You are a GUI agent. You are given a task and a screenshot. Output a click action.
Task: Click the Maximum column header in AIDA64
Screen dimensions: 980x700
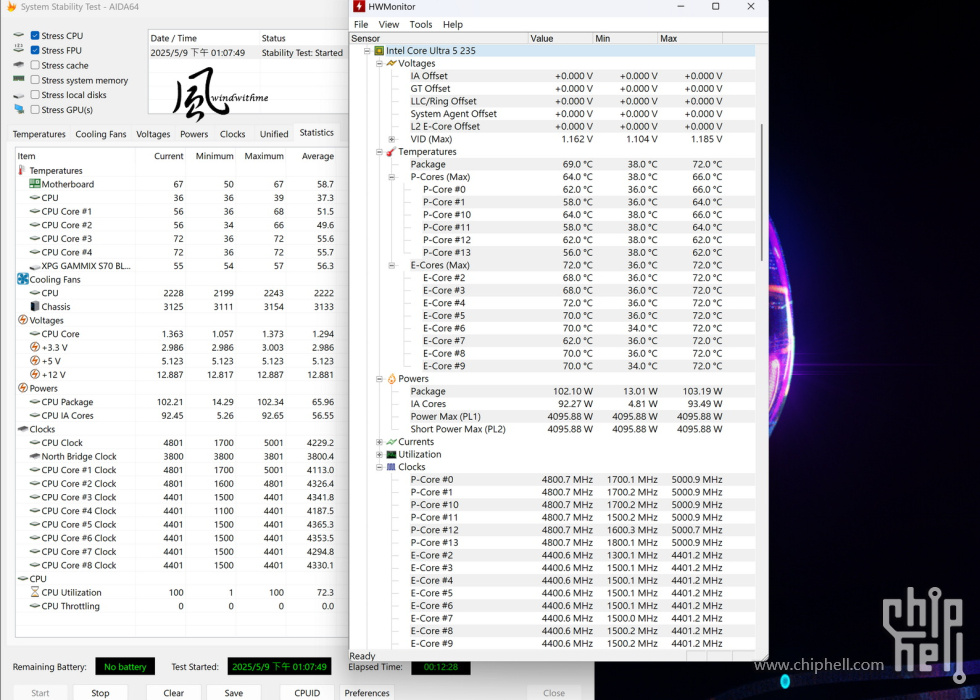tap(264, 156)
